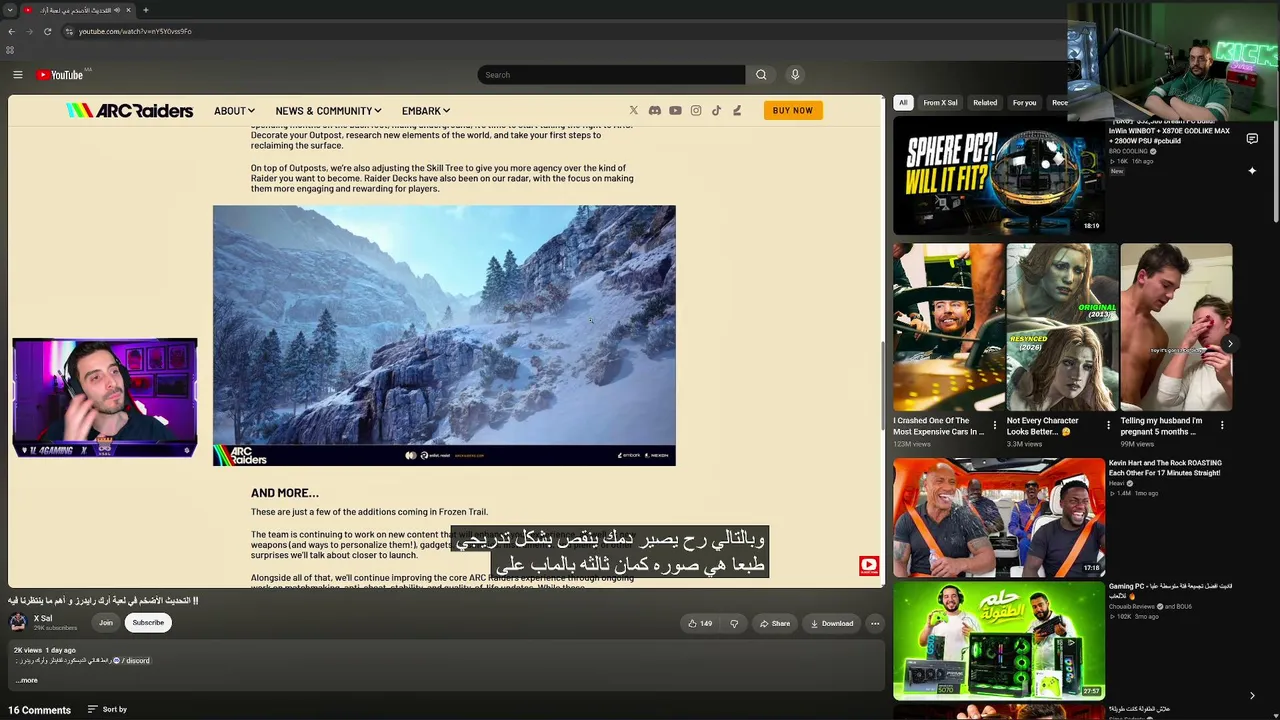Share the video via Share button
Screen dimensions: 1280x720
coord(775,623)
